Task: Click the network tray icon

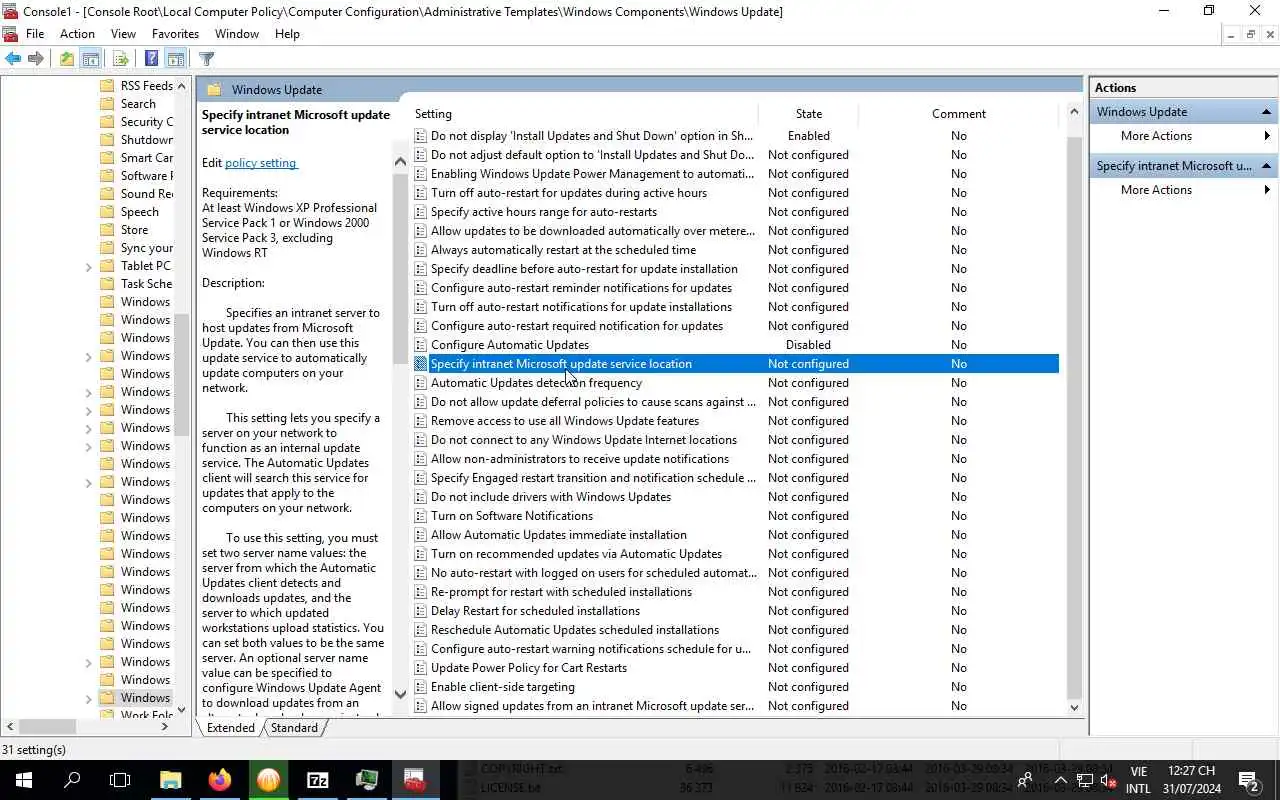Action: click(1085, 780)
